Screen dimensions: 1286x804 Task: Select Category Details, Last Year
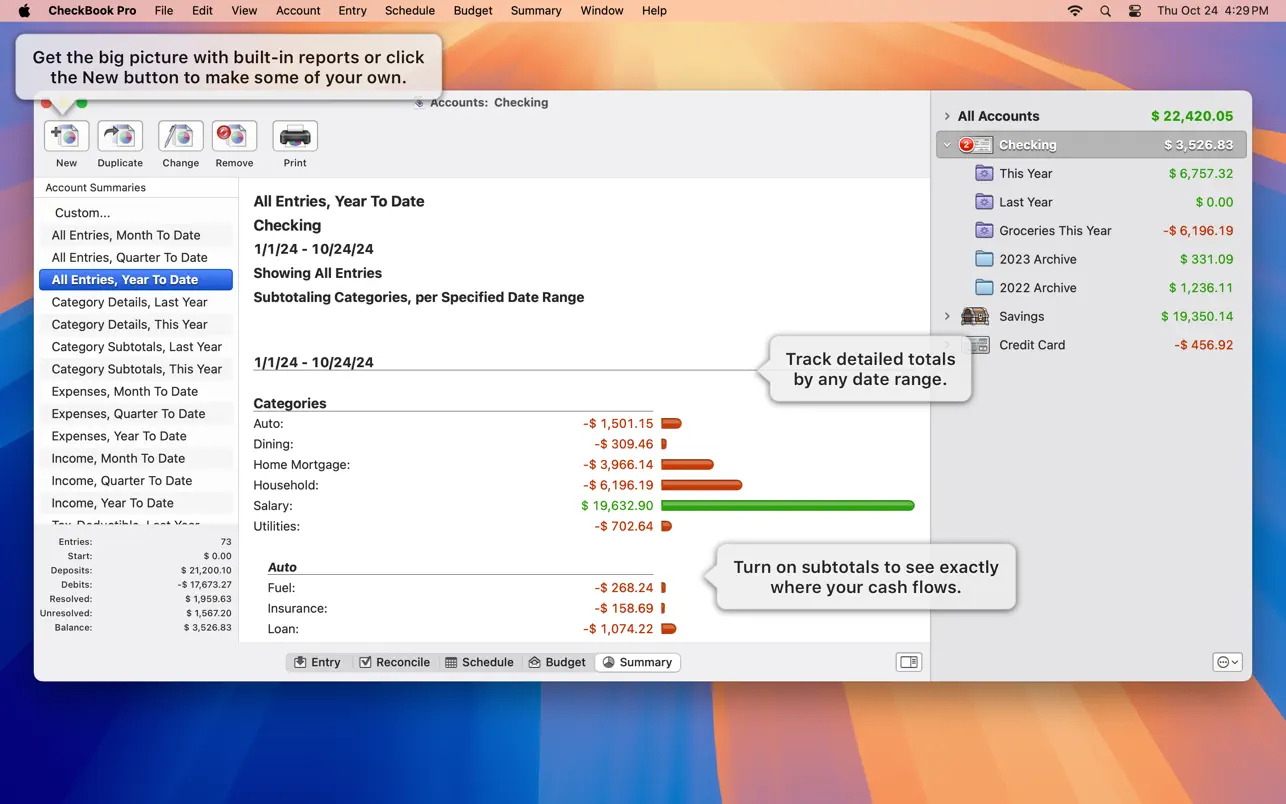tap(136, 302)
